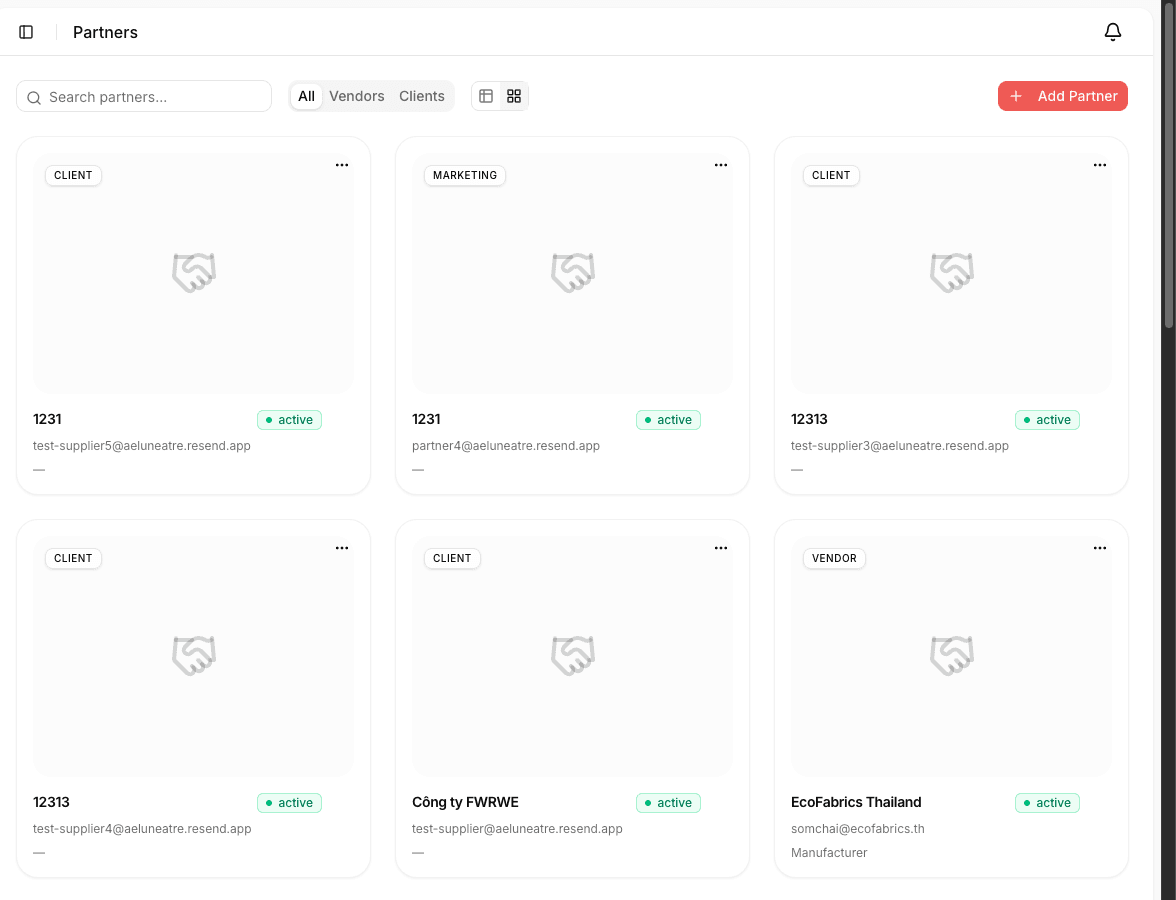The width and height of the screenshot is (1176, 900).
Task: Click the Add Partner button
Action: [1063, 96]
